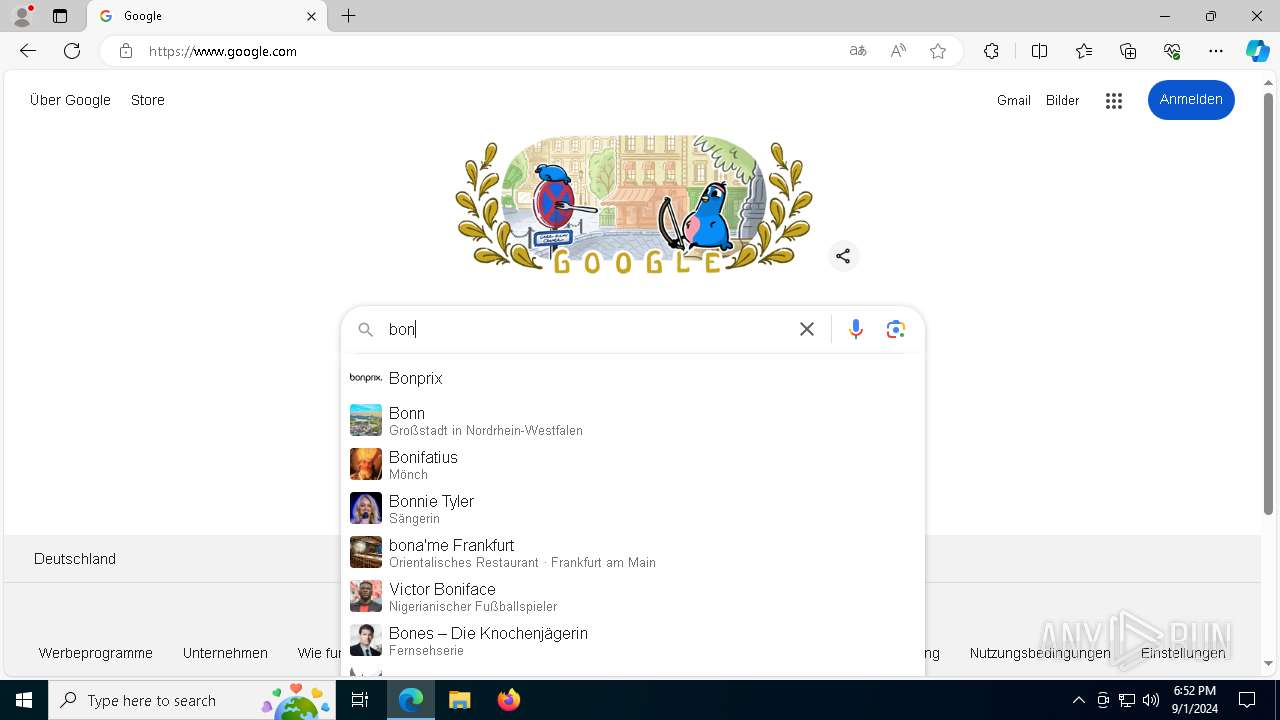Open Settings and more ellipsis menu
This screenshot has width=1280, height=720.
1216,51
